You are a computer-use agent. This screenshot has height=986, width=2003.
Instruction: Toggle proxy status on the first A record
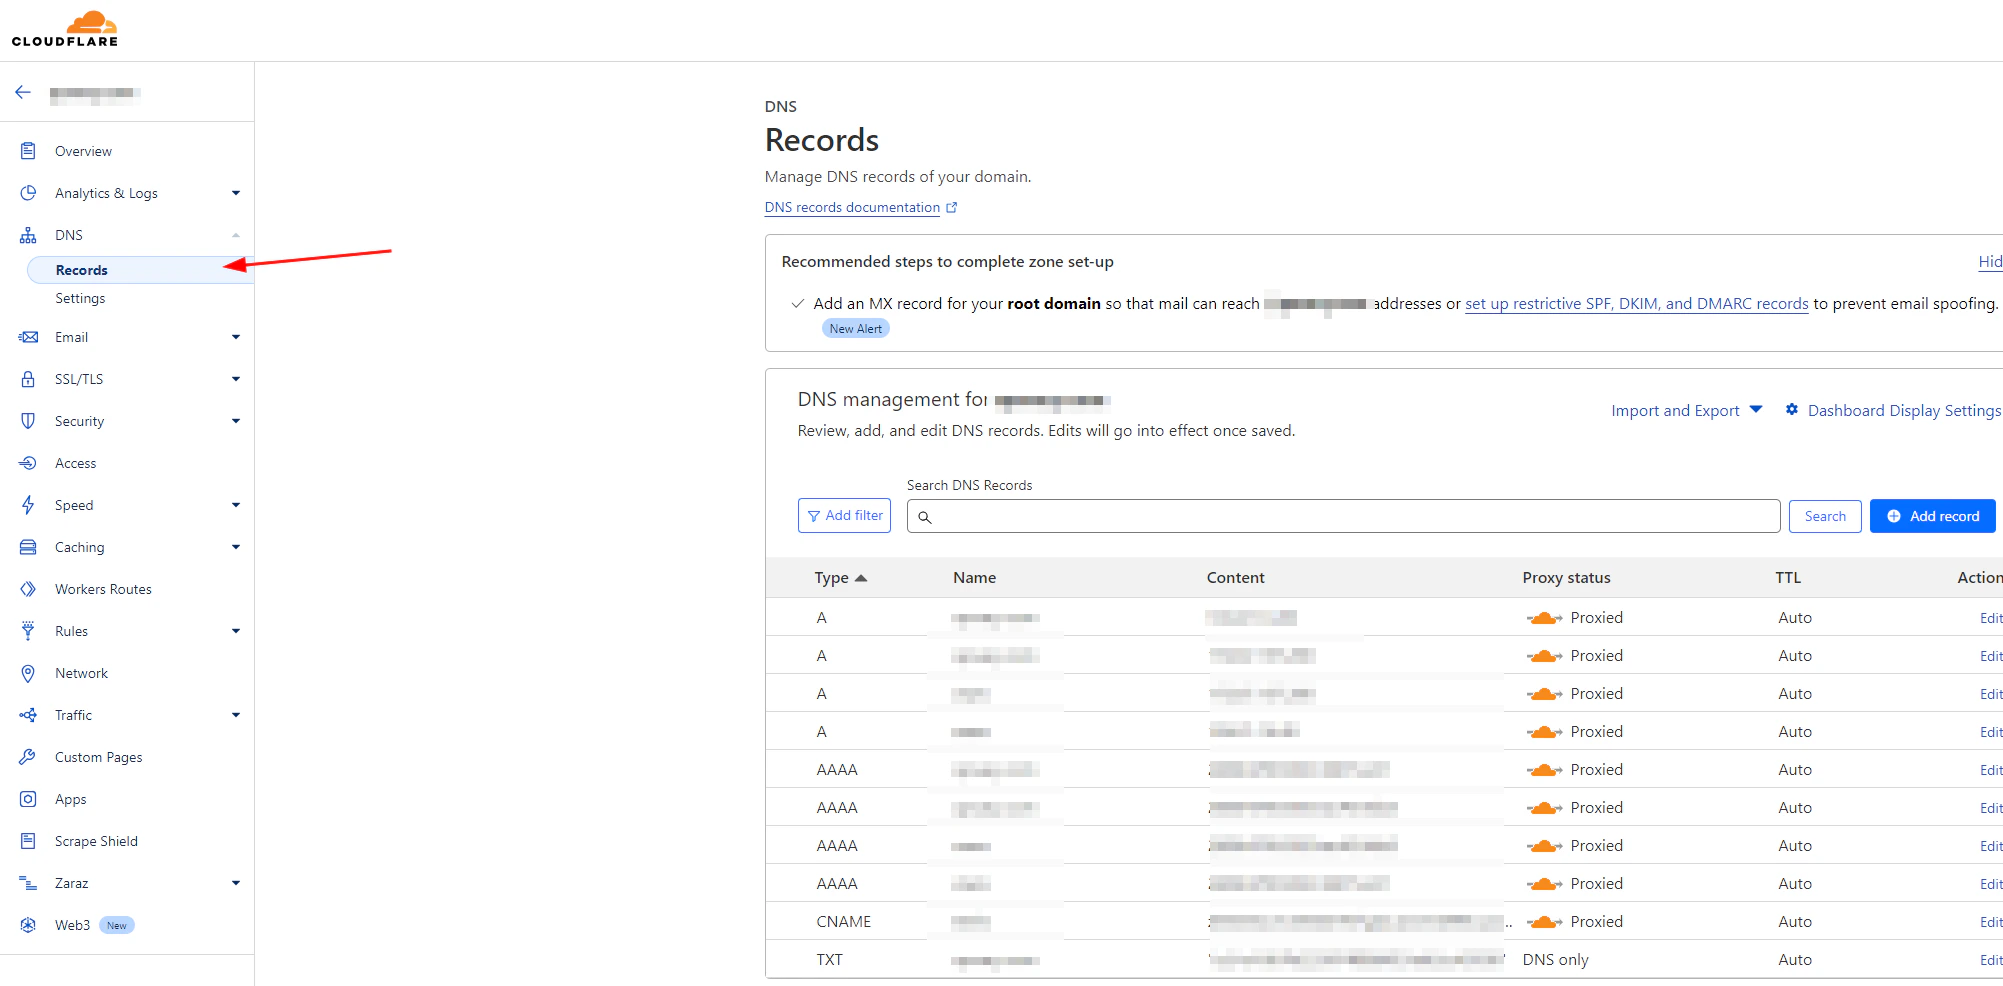pos(1544,617)
